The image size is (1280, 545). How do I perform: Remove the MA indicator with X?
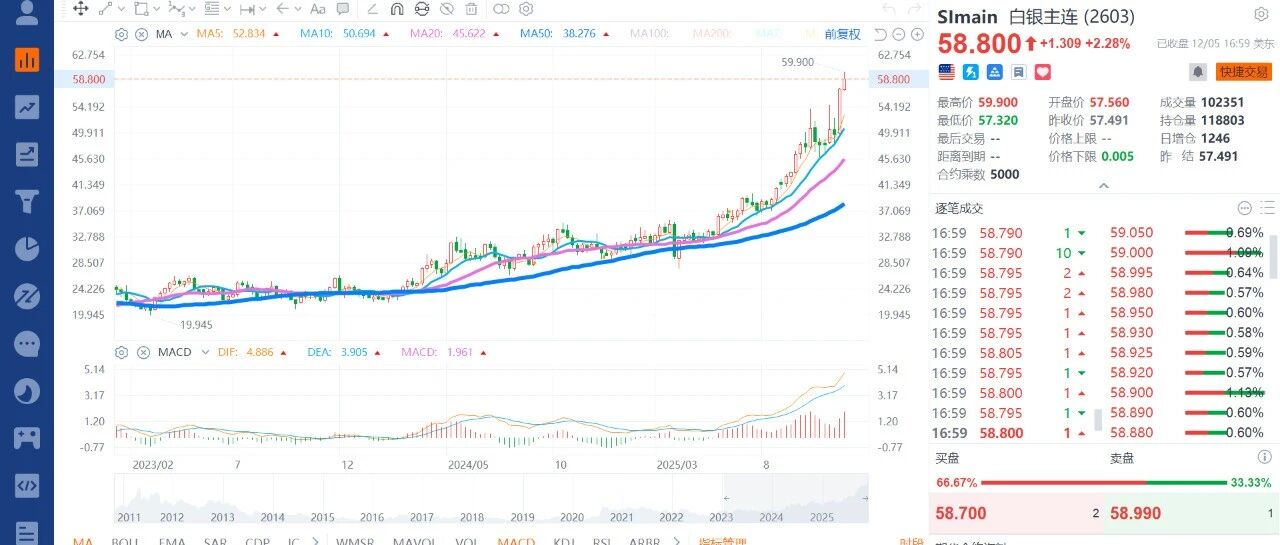click(x=141, y=34)
